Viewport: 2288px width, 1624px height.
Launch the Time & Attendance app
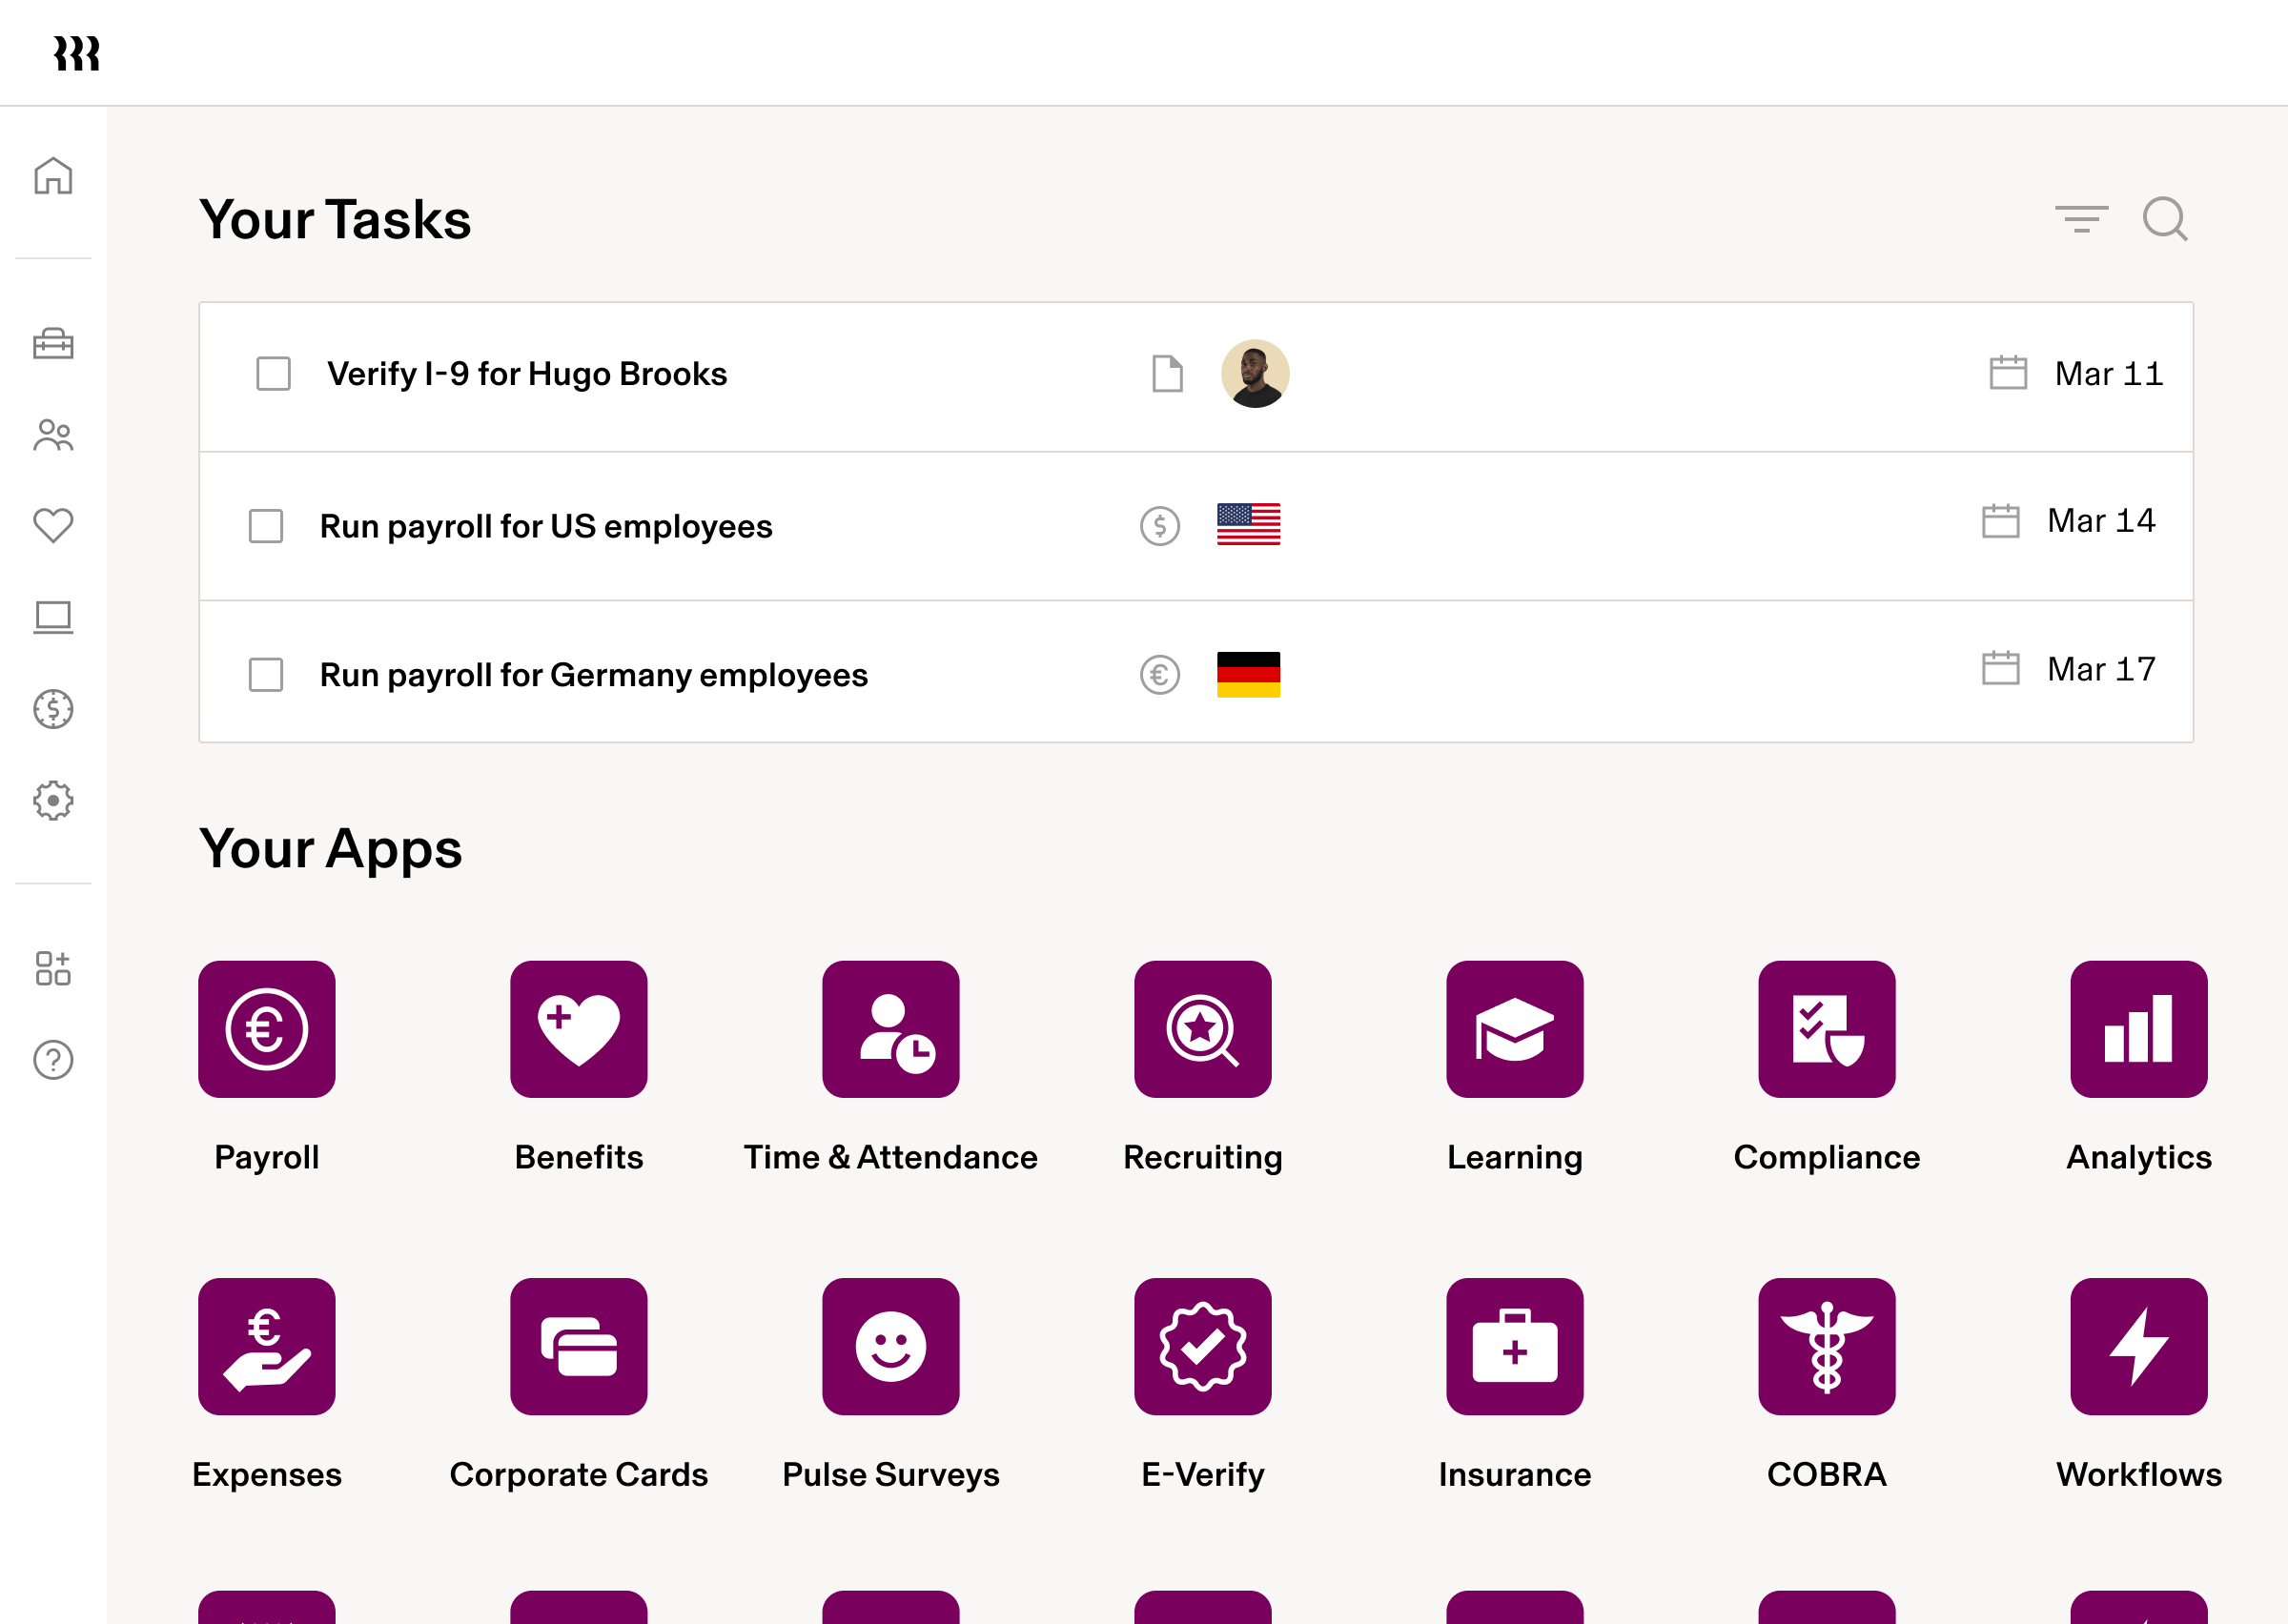click(x=890, y=1029)
